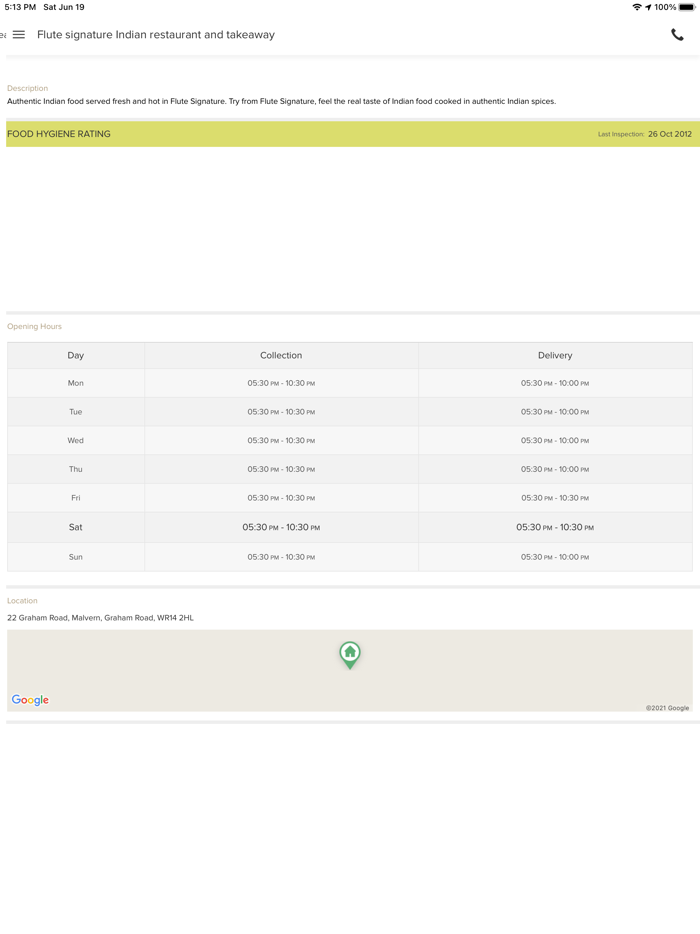Click Friday's delivery hours cell
Screen dimensions: 700x934
[555, 497]
